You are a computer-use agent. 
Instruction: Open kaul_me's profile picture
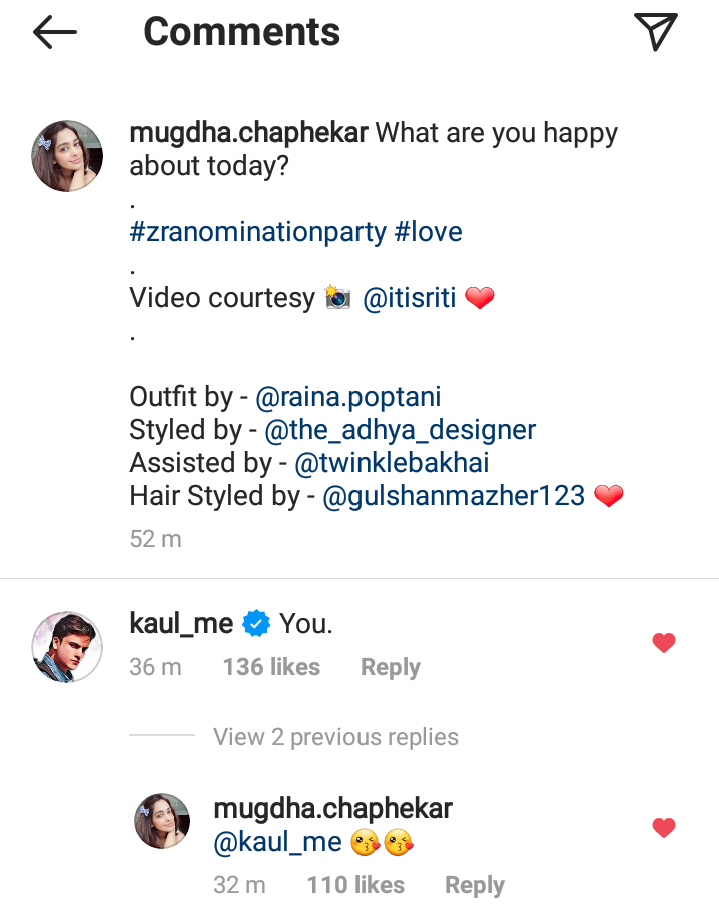[67, 647]
